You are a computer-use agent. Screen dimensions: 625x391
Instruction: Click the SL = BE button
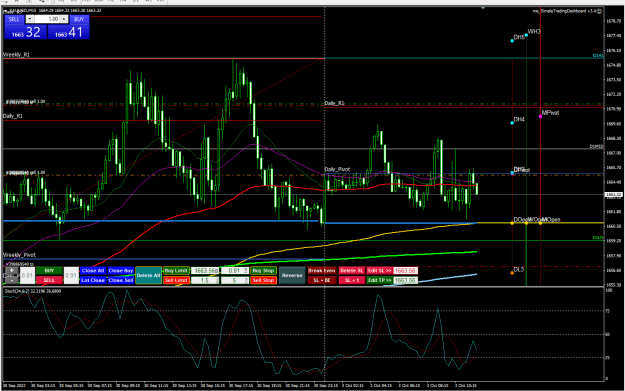point(322,280)
